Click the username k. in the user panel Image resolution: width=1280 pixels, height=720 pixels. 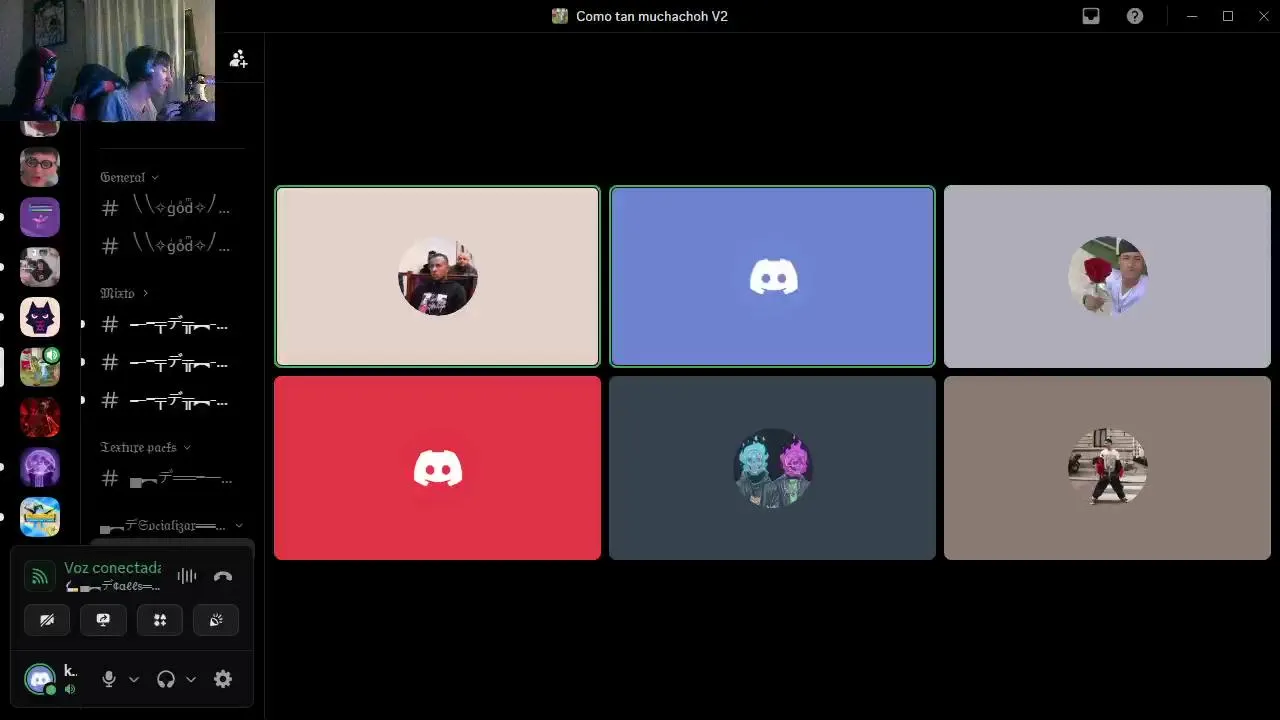70,671
